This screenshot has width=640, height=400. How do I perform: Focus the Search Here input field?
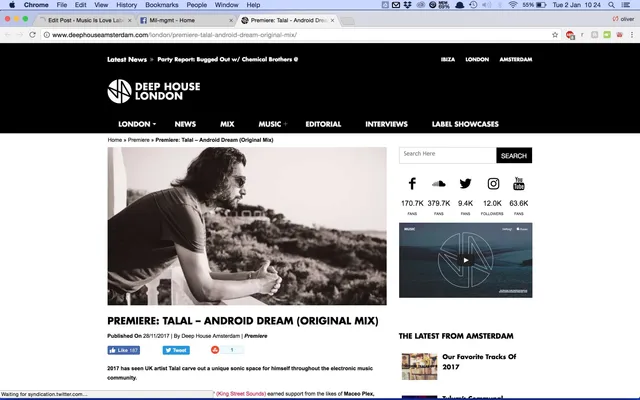(448, 156)
